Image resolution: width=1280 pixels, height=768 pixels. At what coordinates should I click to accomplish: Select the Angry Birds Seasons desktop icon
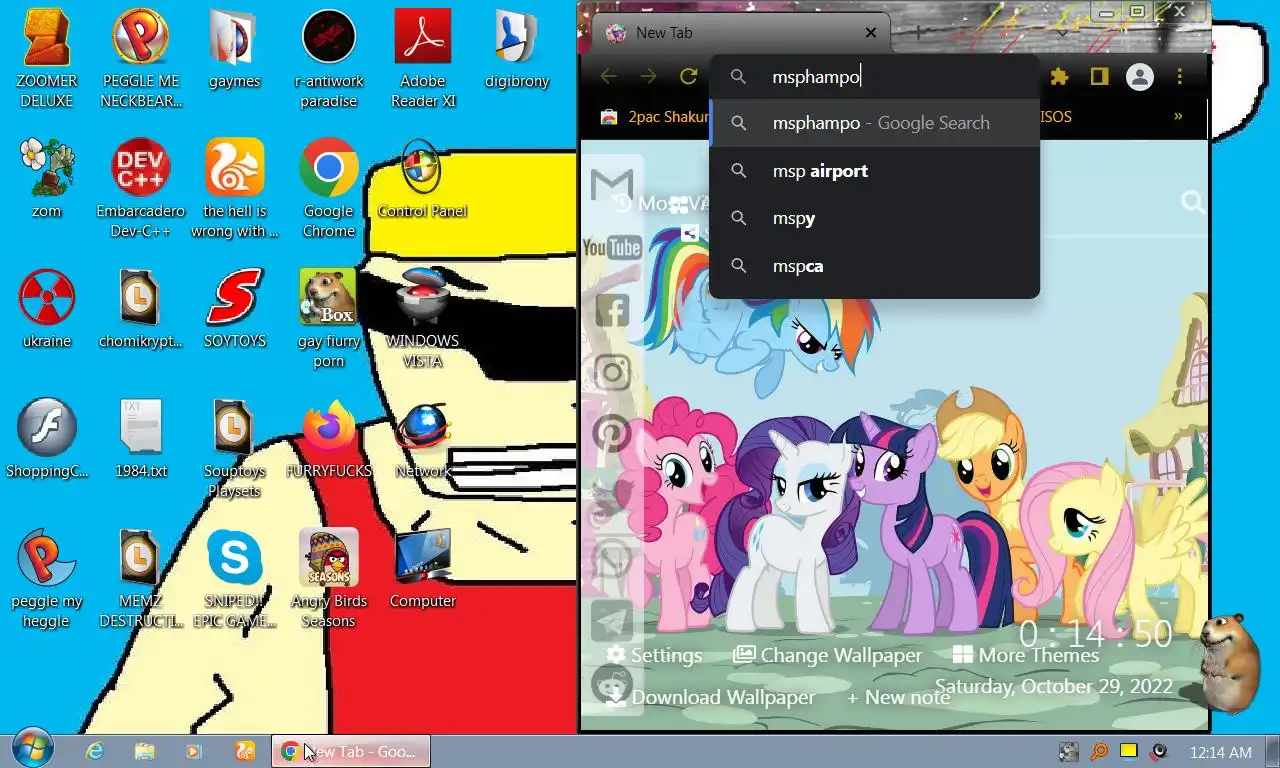click(x=329, y=579)
